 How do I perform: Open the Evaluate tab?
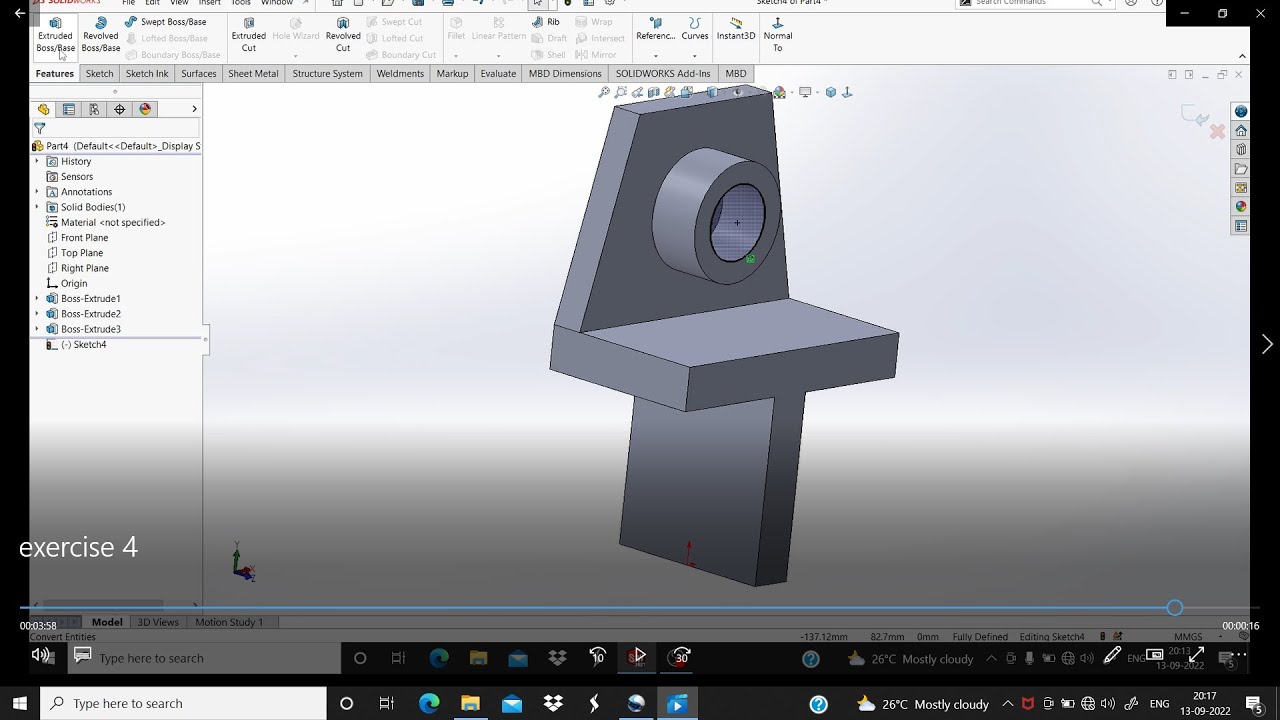tap(498, 73)
